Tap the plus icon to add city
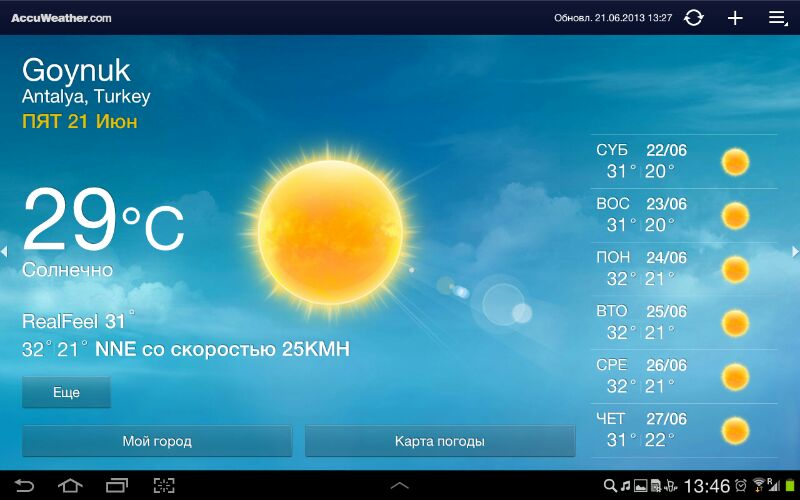The width and height of the screenshot is (800, 500). 735,18
